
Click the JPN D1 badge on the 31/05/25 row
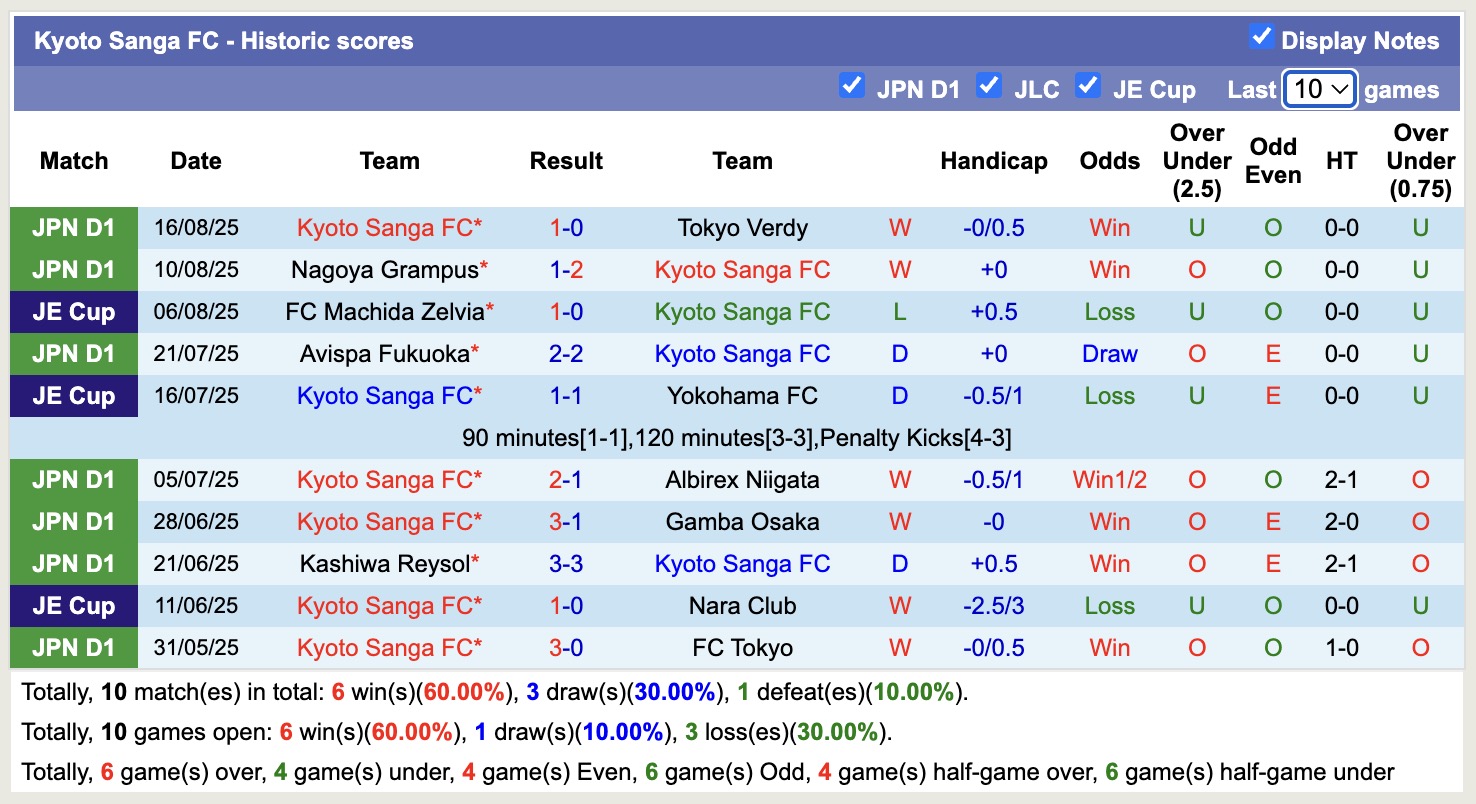pos(73,647)
